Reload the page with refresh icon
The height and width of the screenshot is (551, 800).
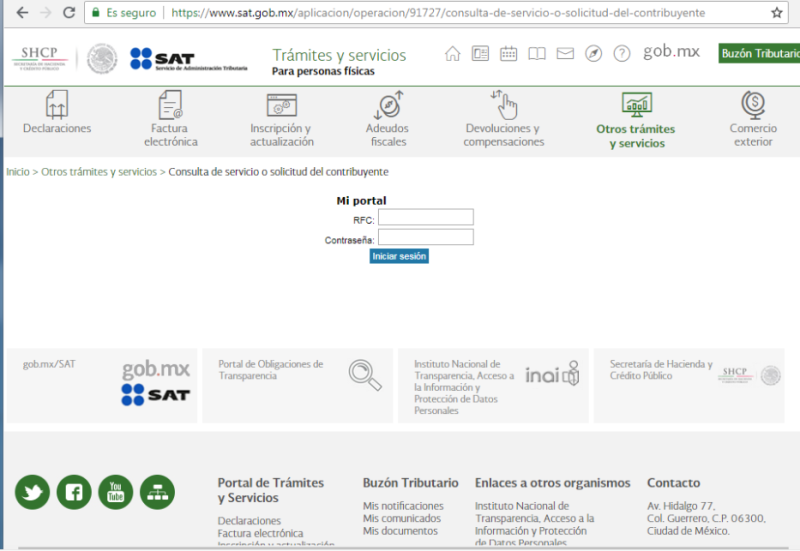point(69,12)
